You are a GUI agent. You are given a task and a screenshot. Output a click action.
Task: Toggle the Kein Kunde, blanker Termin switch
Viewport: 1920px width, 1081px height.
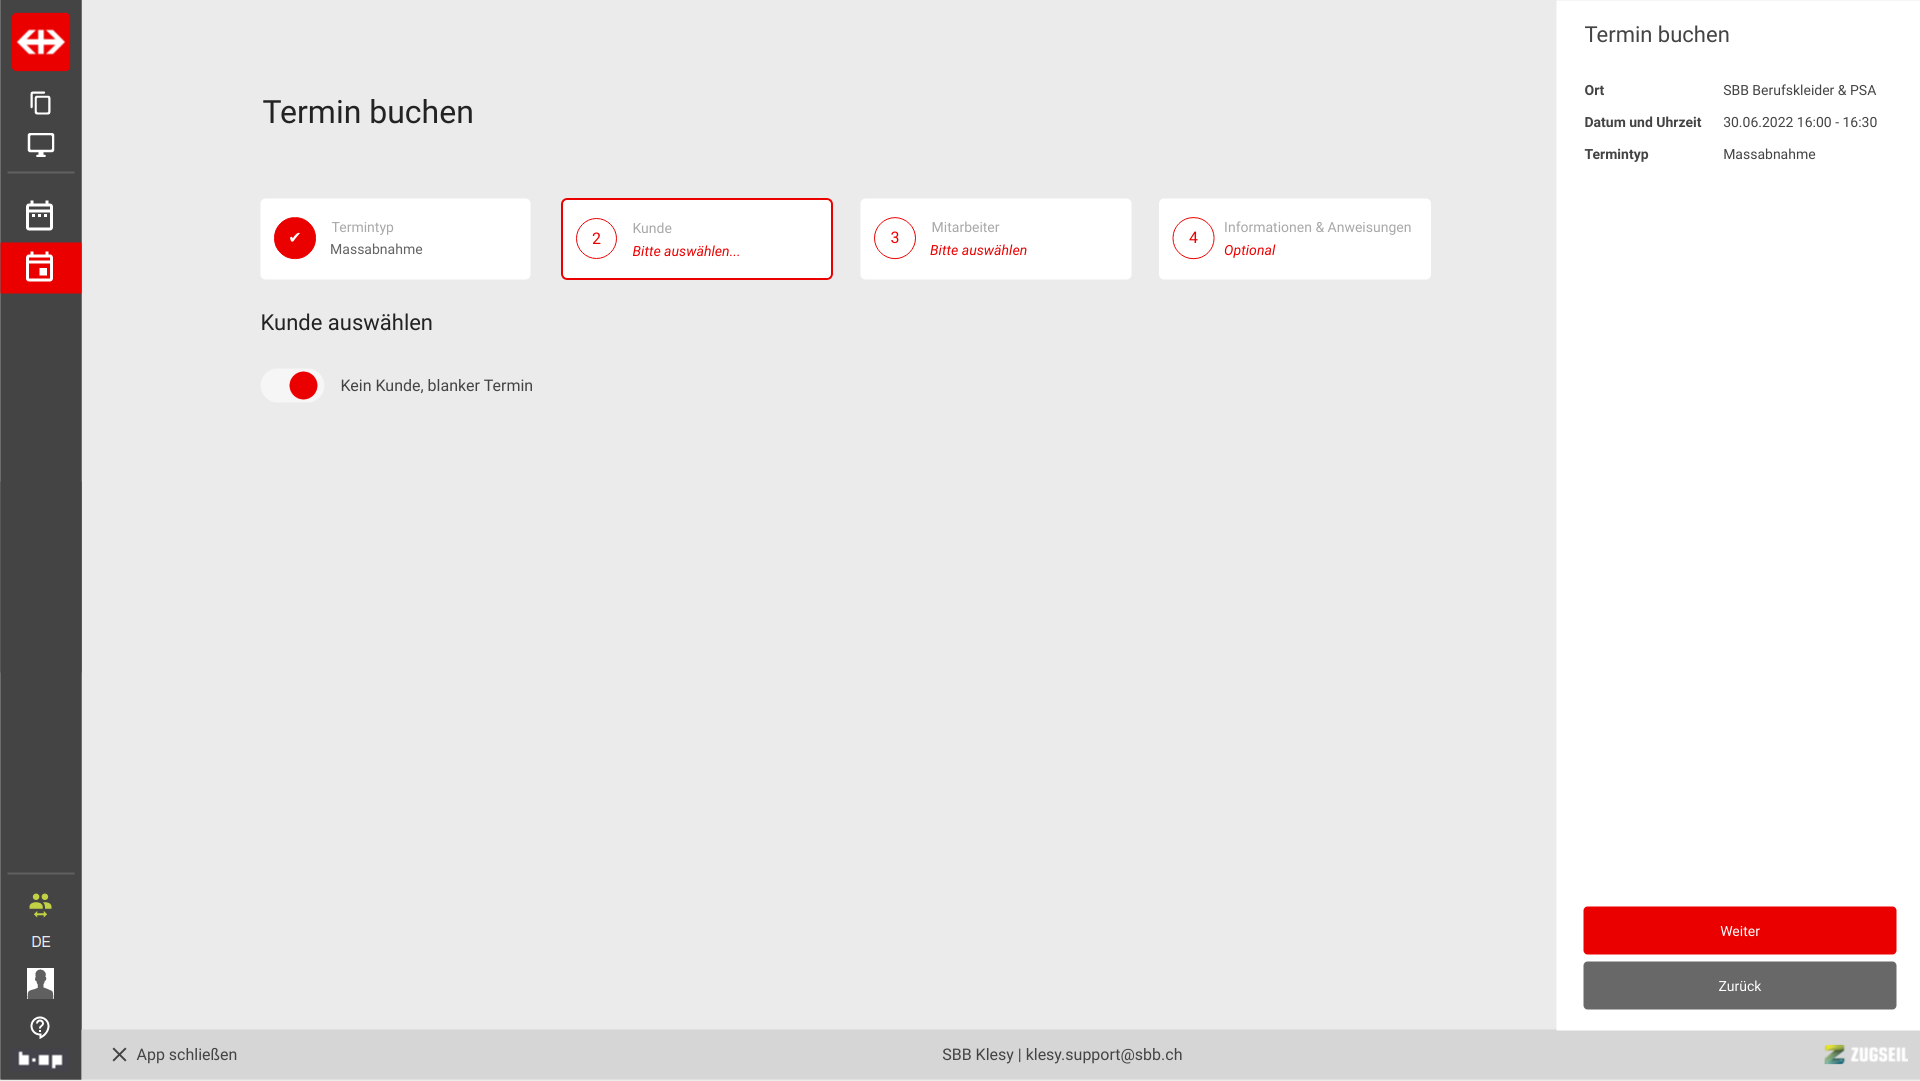click(292, 386)
